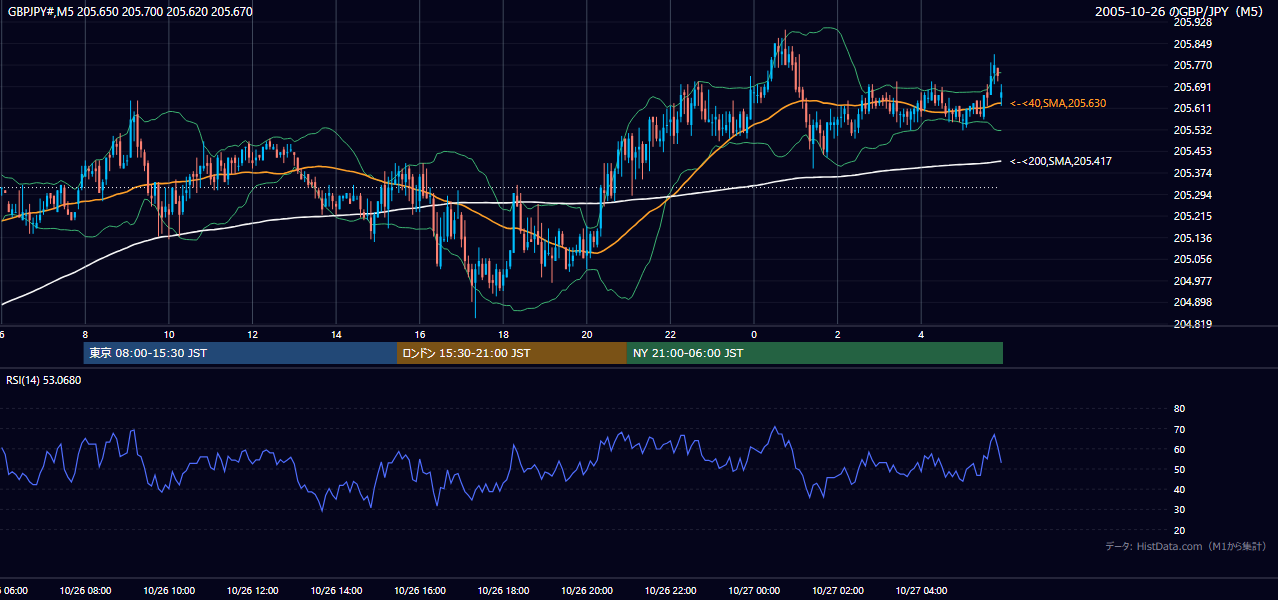Select the NY 21:00-06:00 JST session bar
The width and height of the screenshot is (1278, 600).
click(x=815, y=353)
